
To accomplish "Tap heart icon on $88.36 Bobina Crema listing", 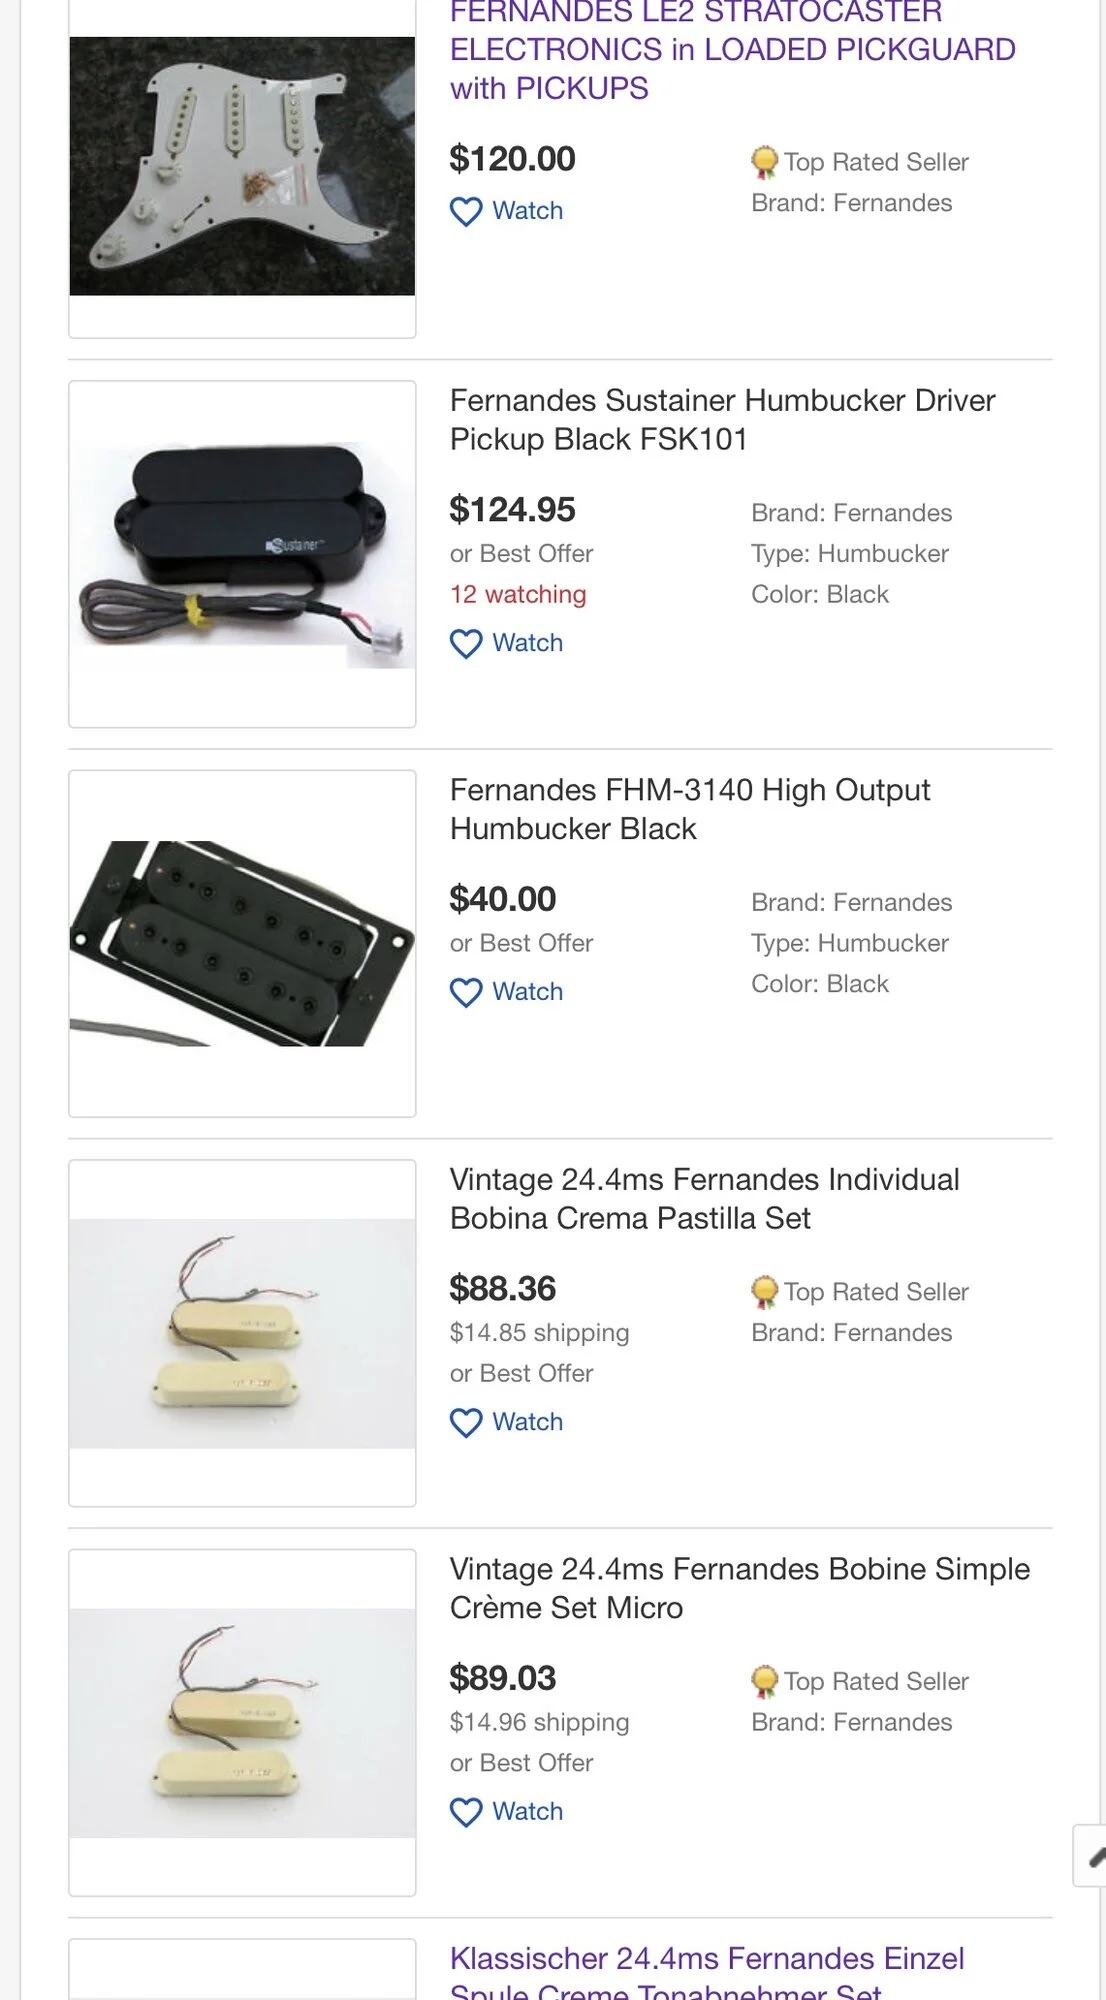I will click(x=466, y=1423).
